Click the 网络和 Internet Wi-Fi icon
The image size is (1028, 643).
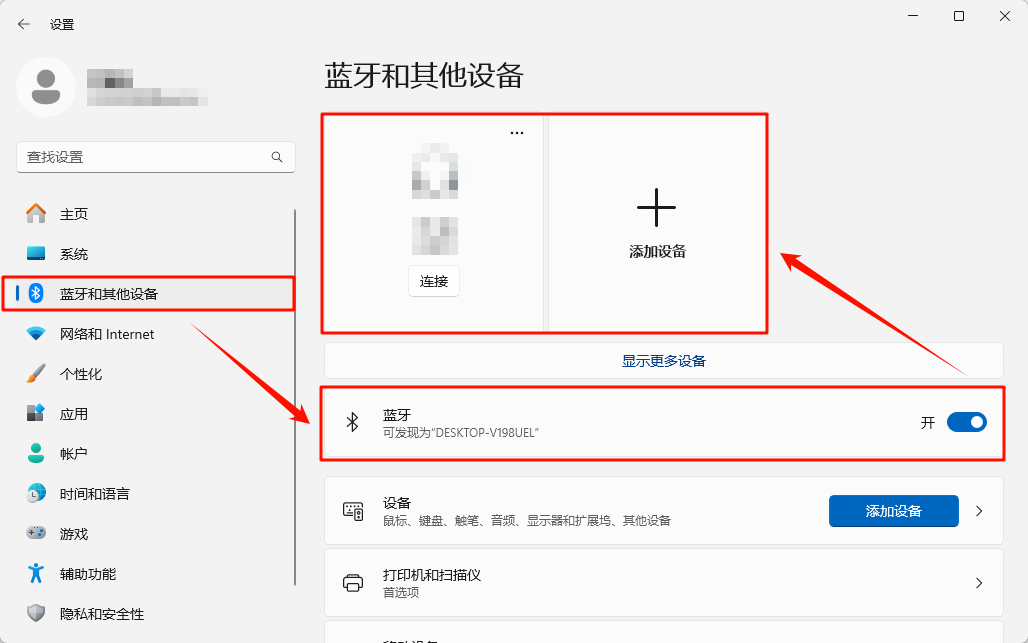[36, 334]
